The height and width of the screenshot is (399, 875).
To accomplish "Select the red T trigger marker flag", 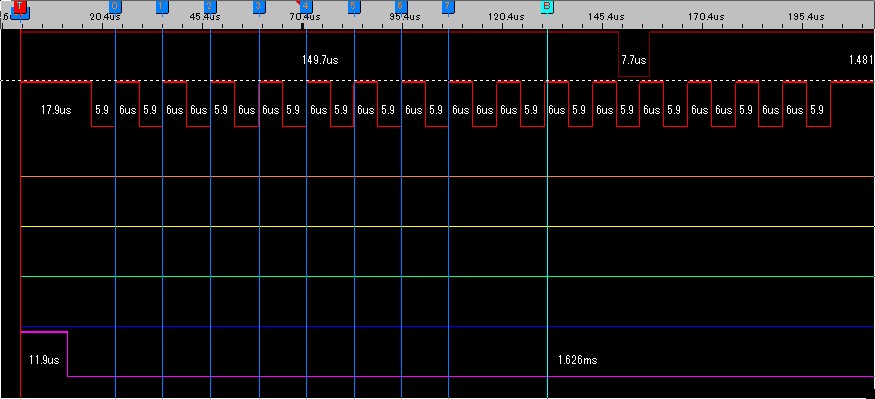I will coord(20,7).
